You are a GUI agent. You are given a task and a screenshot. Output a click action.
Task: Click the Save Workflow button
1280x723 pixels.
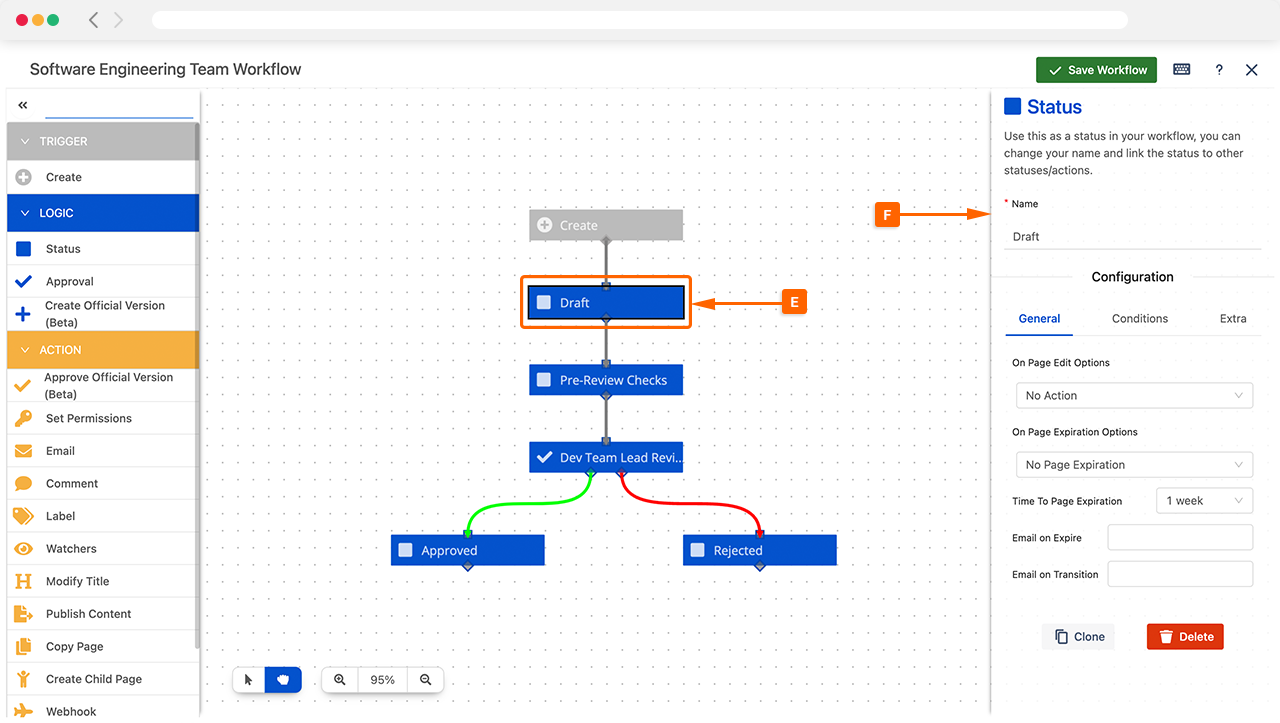(x=1096, y=70)
